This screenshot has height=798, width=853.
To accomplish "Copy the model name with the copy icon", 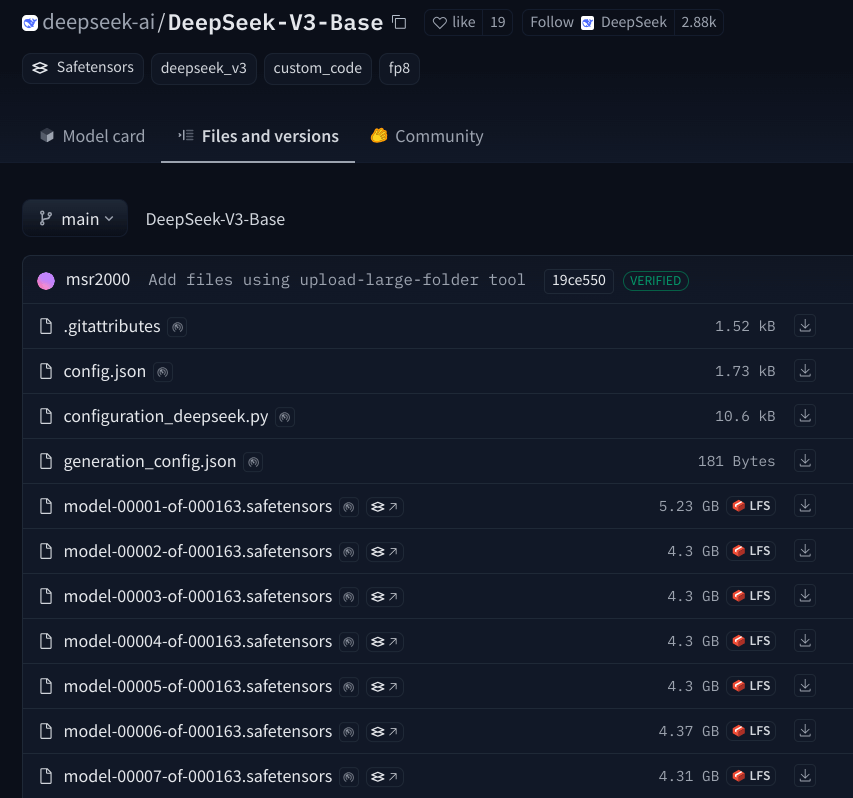I will pos(399,22).
